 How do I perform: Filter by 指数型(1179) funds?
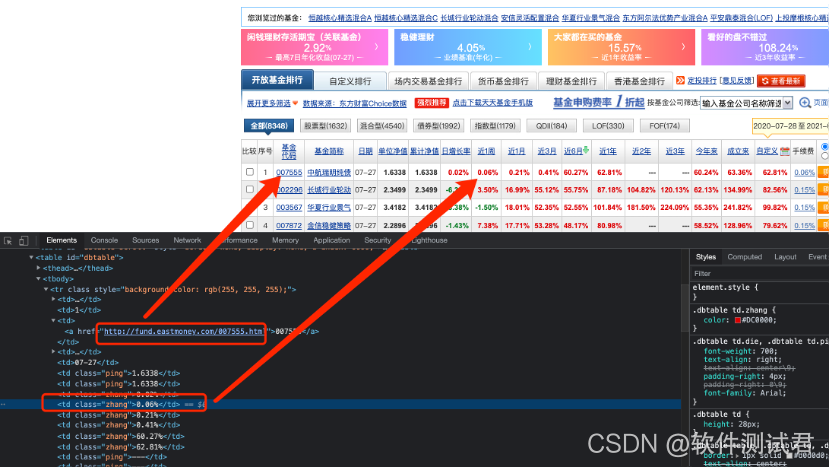[495, 126]
